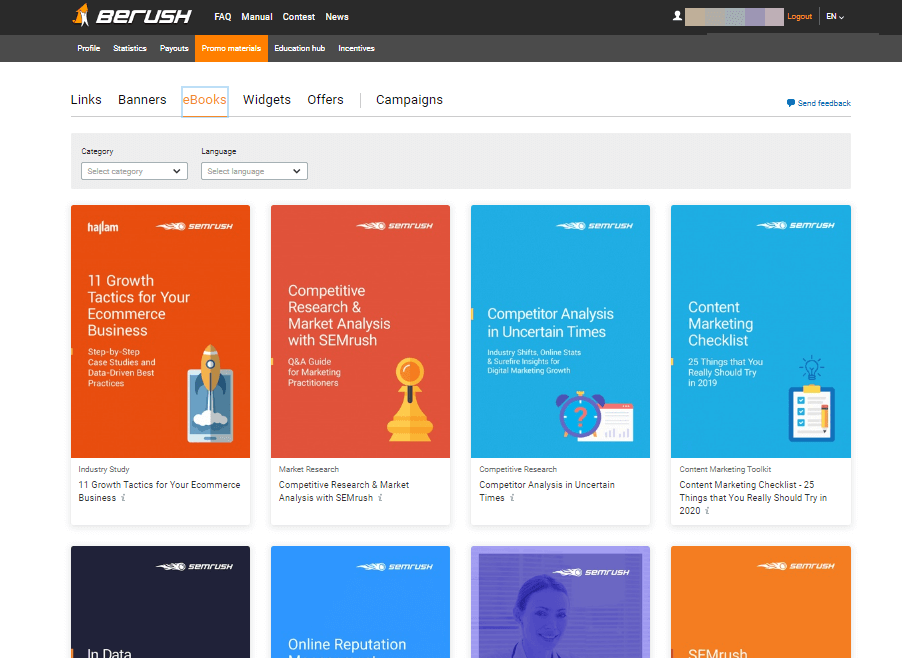The height and width of the screenshot is (658, 902).
Task: Click the purple ebook cover with woman photo
Action: (560, 602)
